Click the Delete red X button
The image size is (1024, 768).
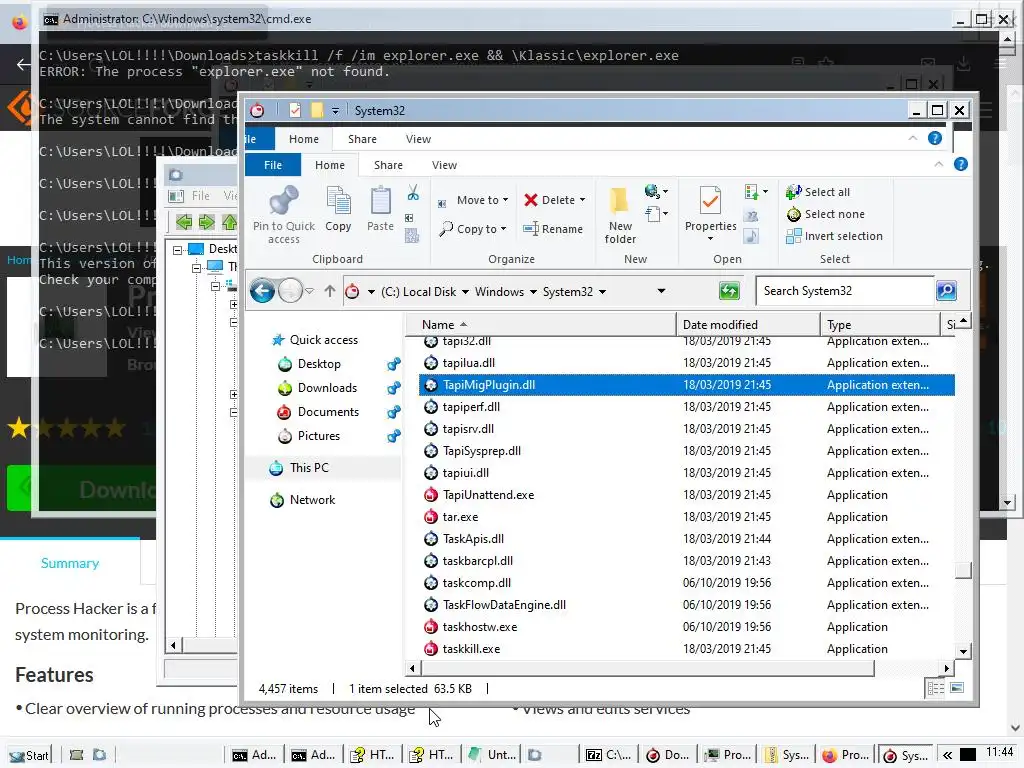[554, 200]
